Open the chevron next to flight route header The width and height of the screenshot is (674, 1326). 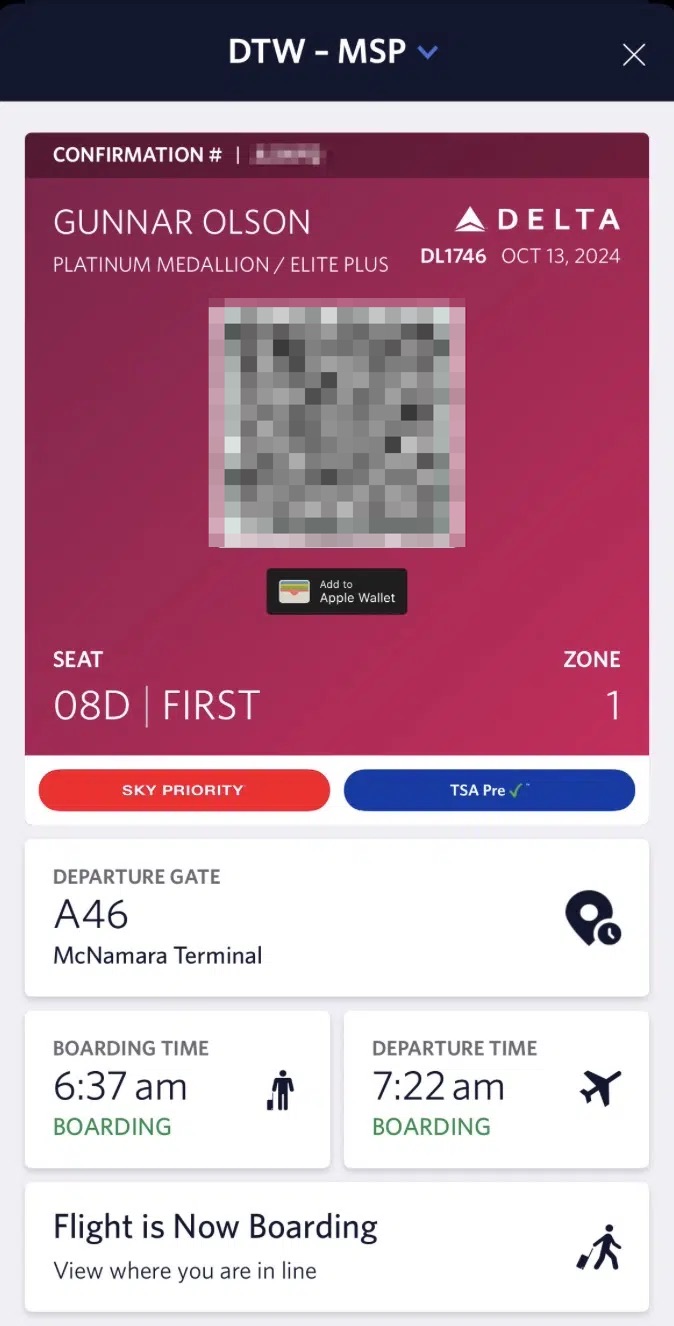click(428, 51)
